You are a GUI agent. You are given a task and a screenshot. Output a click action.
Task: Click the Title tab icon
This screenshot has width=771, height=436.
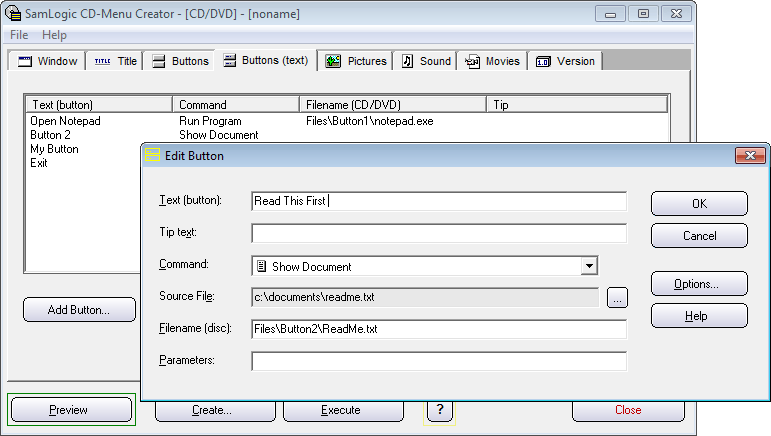(x=102, y=61)
